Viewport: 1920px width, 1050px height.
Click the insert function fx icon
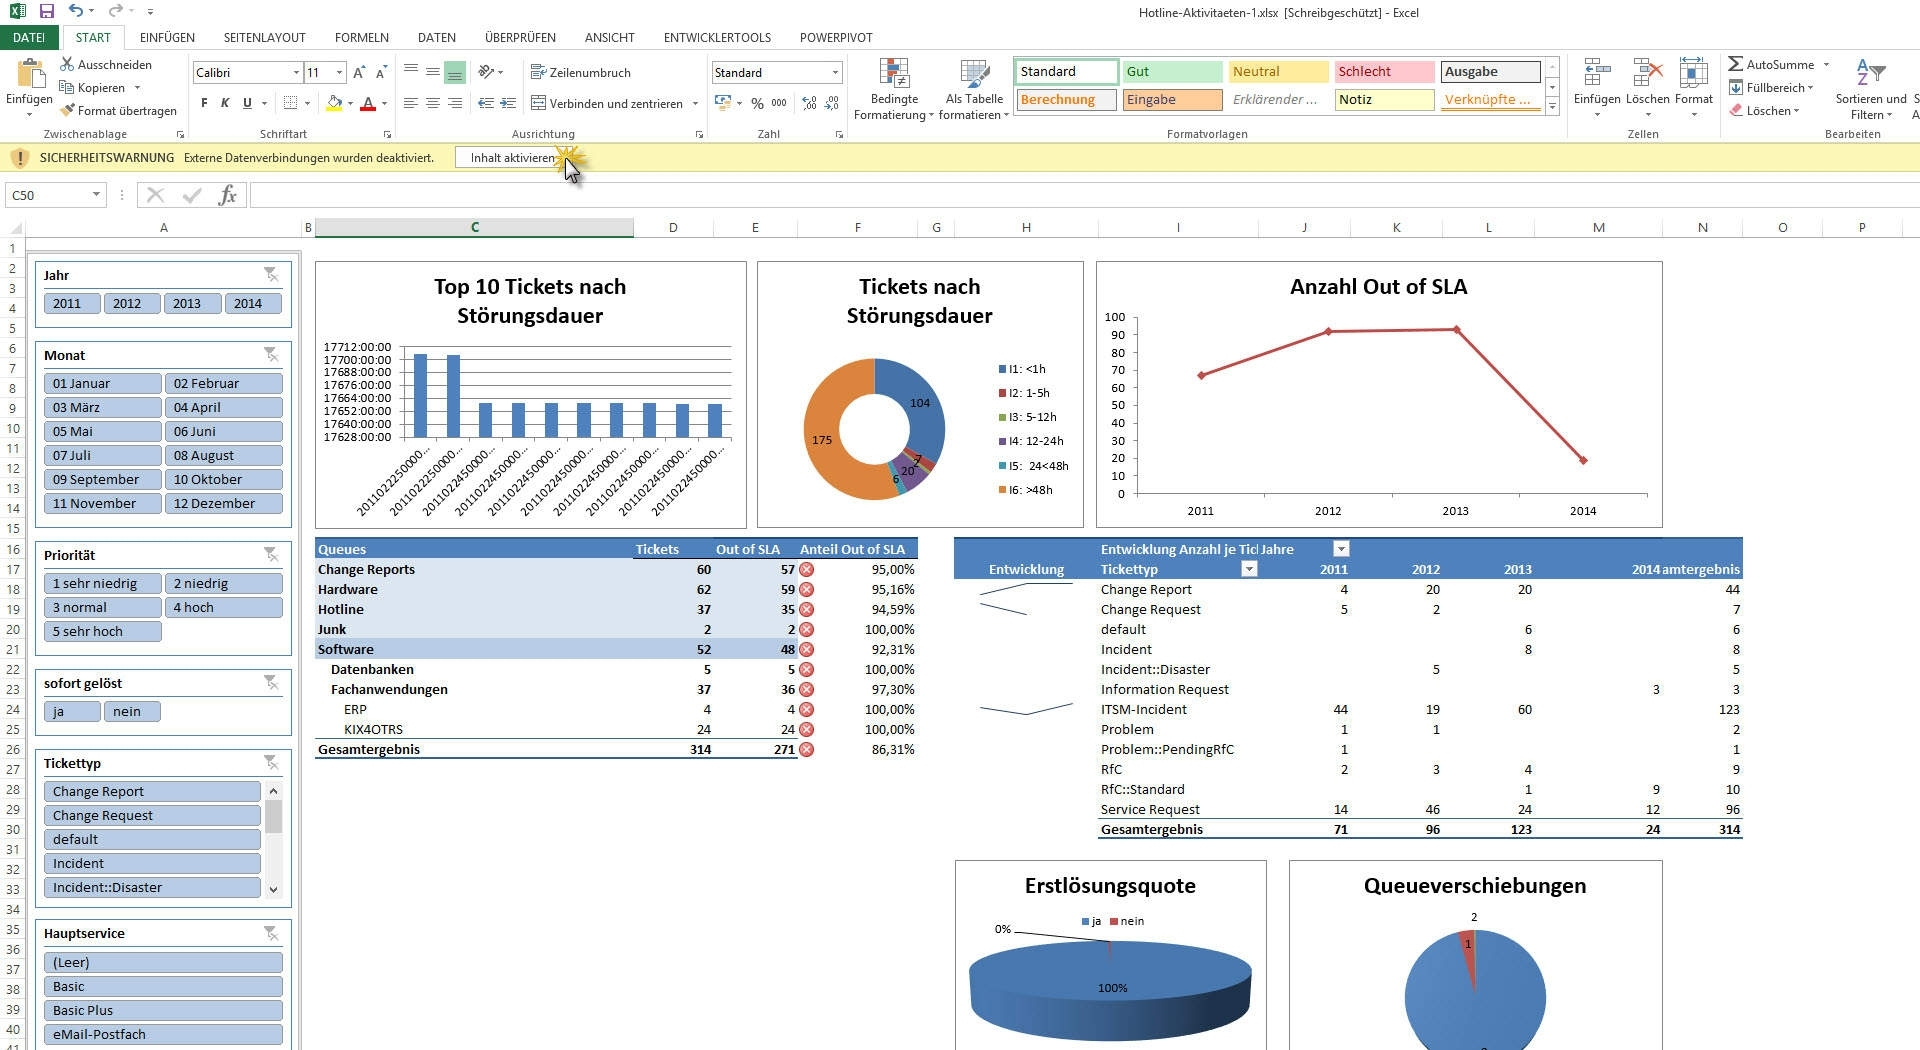(x=227, y=195)
